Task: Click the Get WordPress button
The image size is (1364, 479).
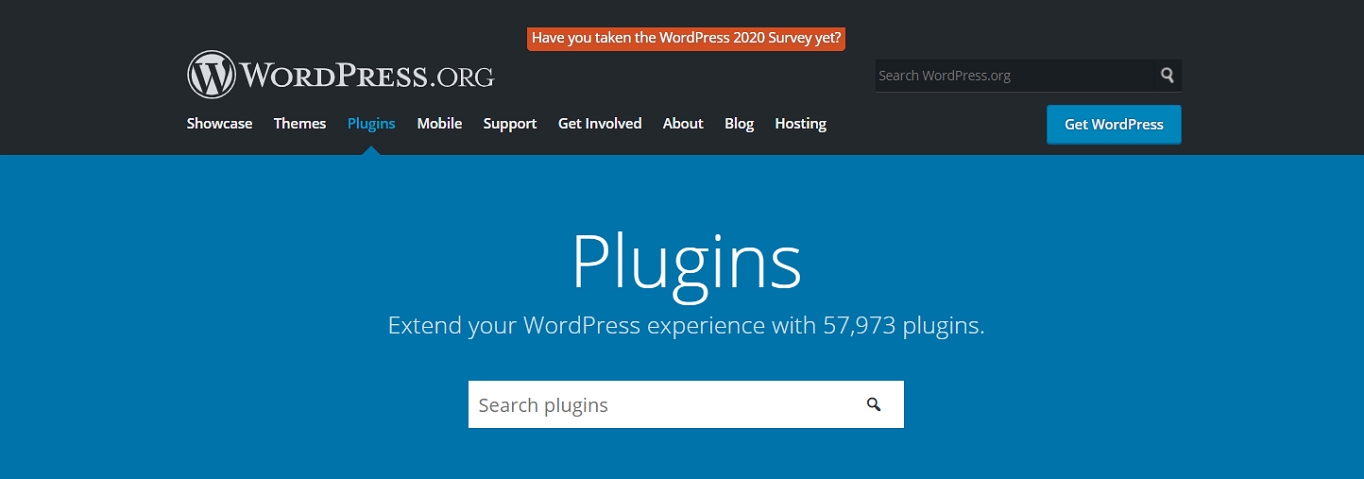Action: point(1114,125)
